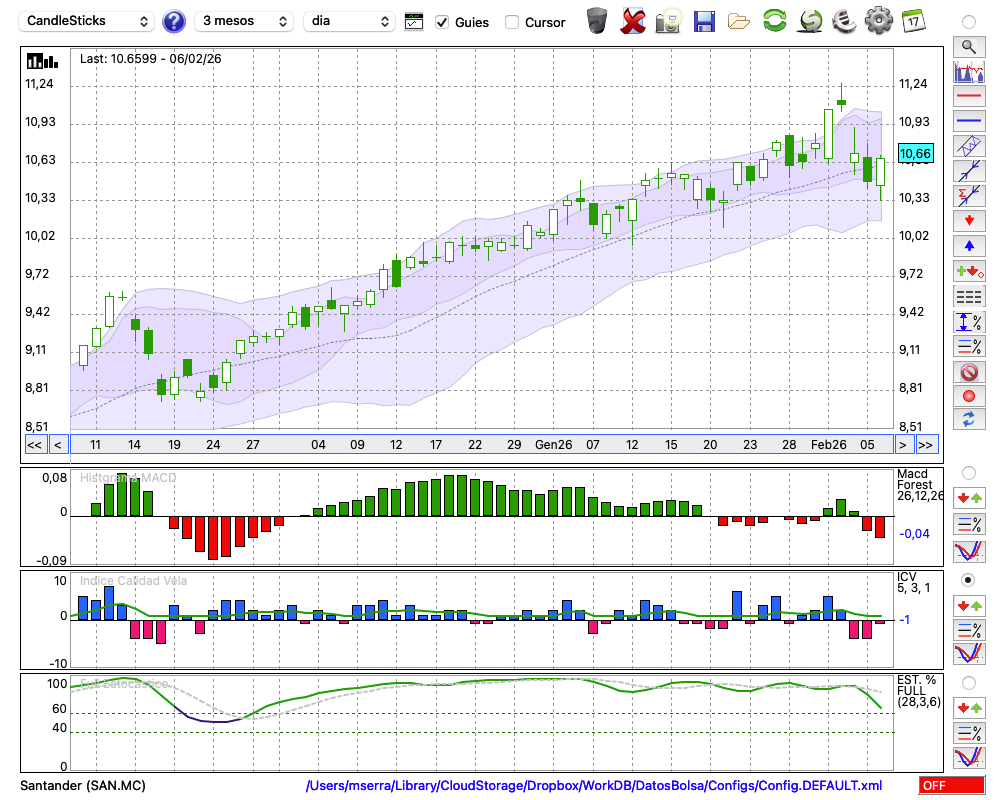Jump to the end with >> button

click(926, 445)
